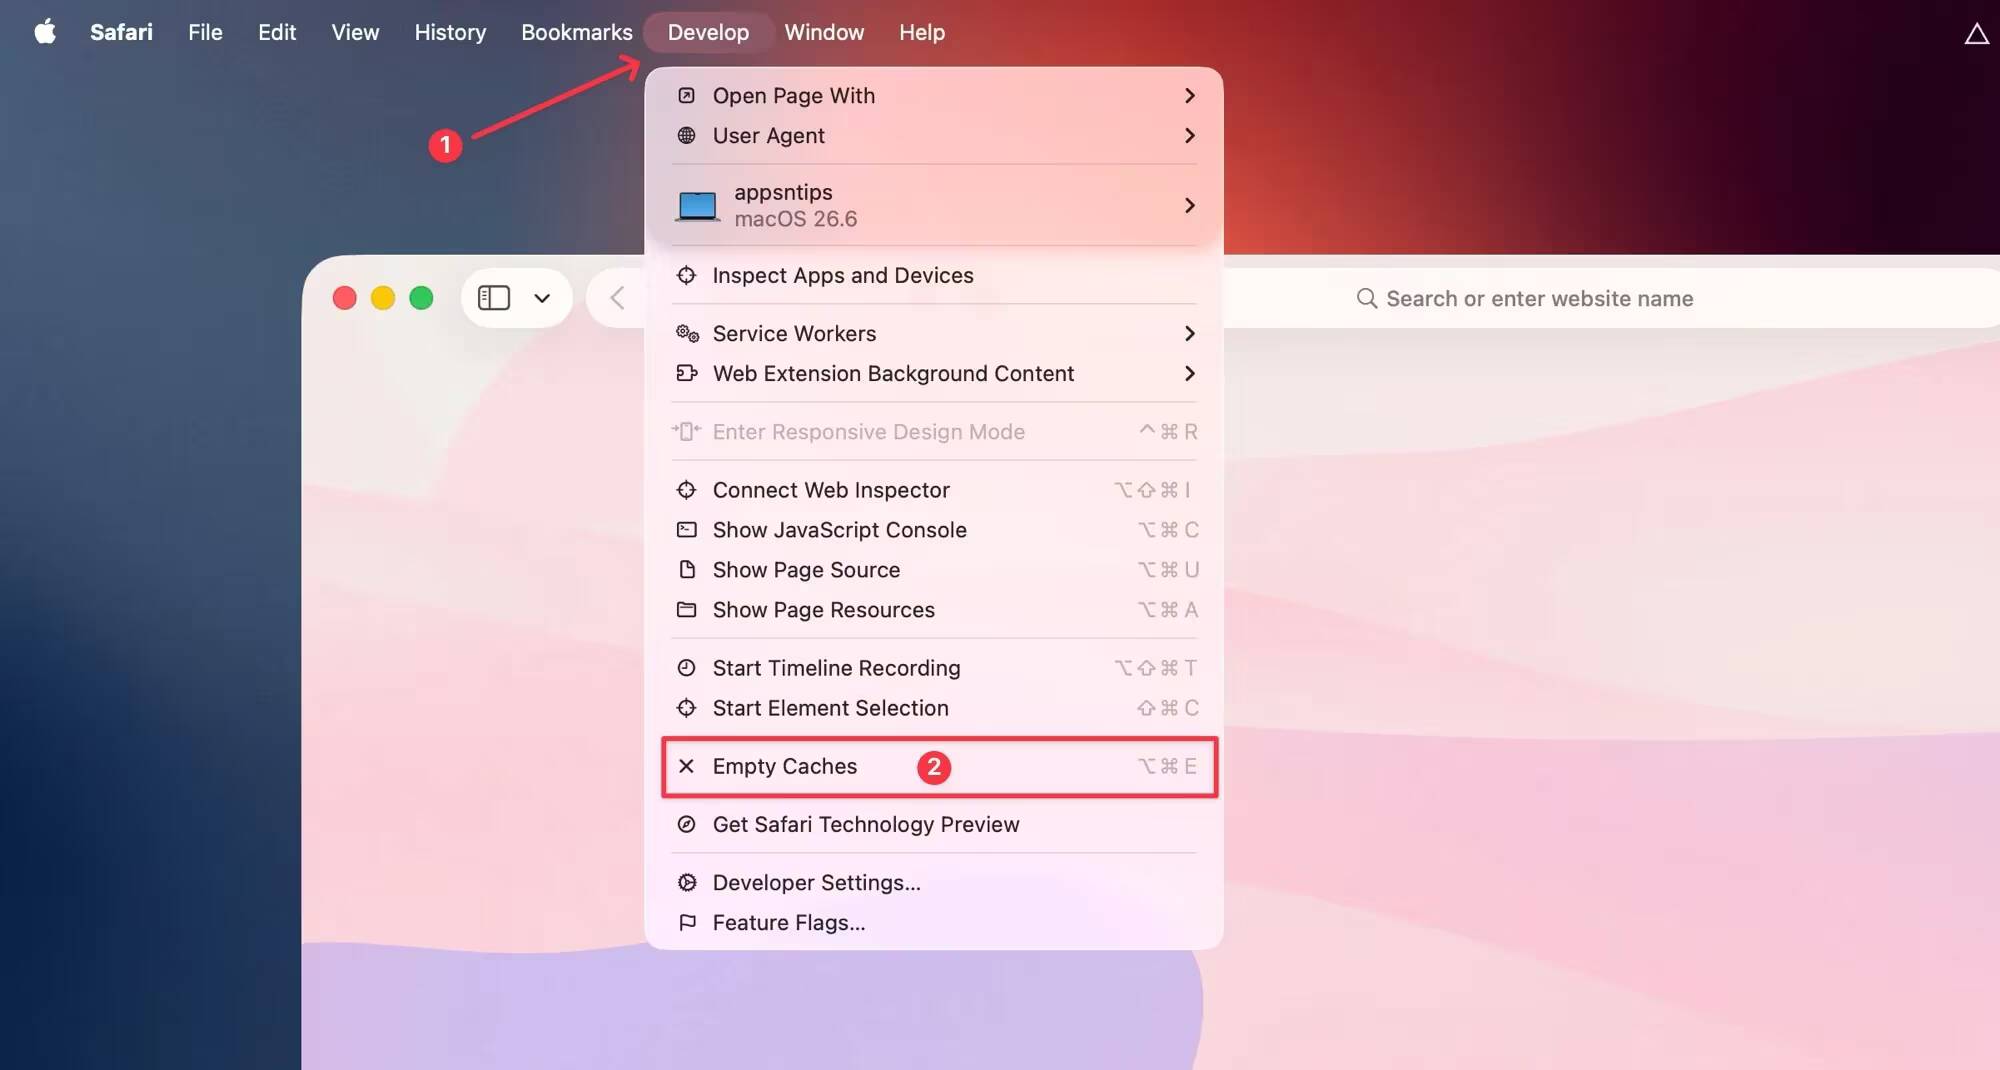Viewport: 2000px width, 1070px height.
Task: Open the Safari application menu
Action: (x=121, y=32)
